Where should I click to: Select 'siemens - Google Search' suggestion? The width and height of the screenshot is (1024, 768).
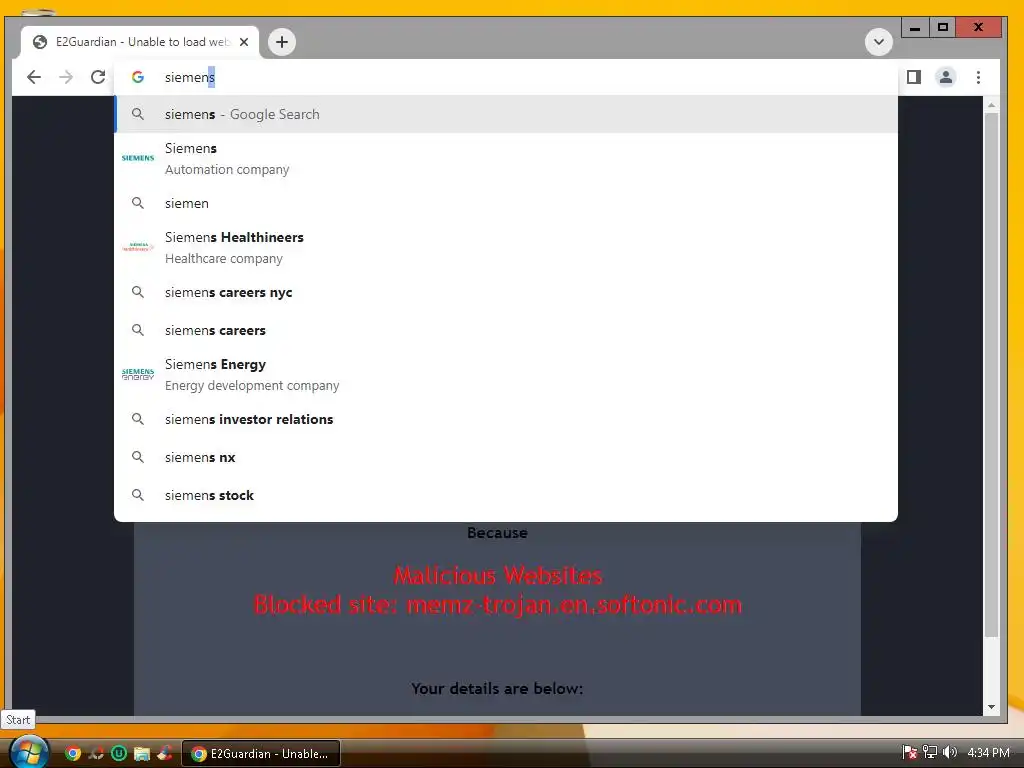pyautogui.click(x=506, y=114)
